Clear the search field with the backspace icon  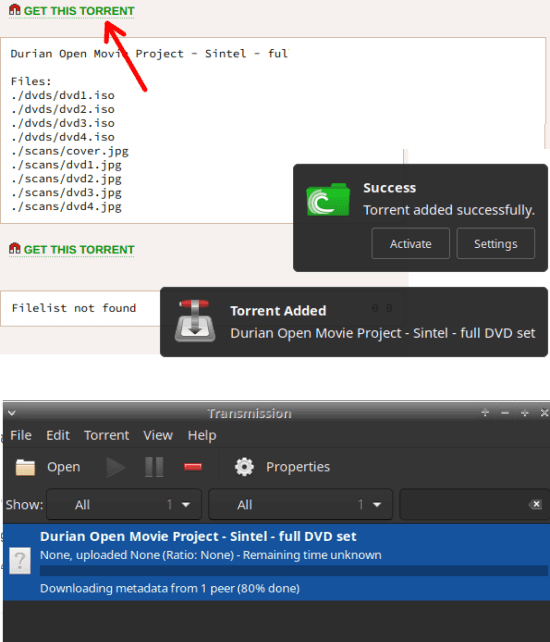[535, 504]
